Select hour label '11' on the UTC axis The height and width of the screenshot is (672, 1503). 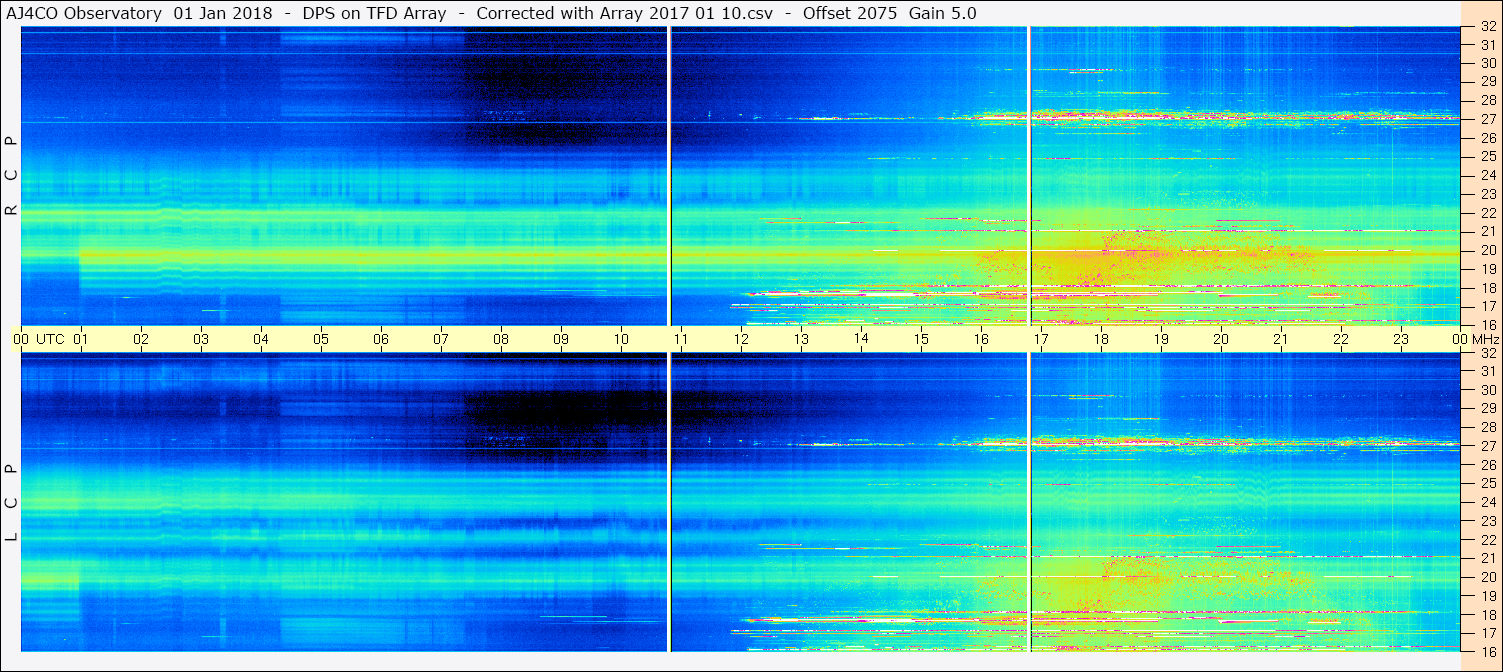[x=681, y=339]
